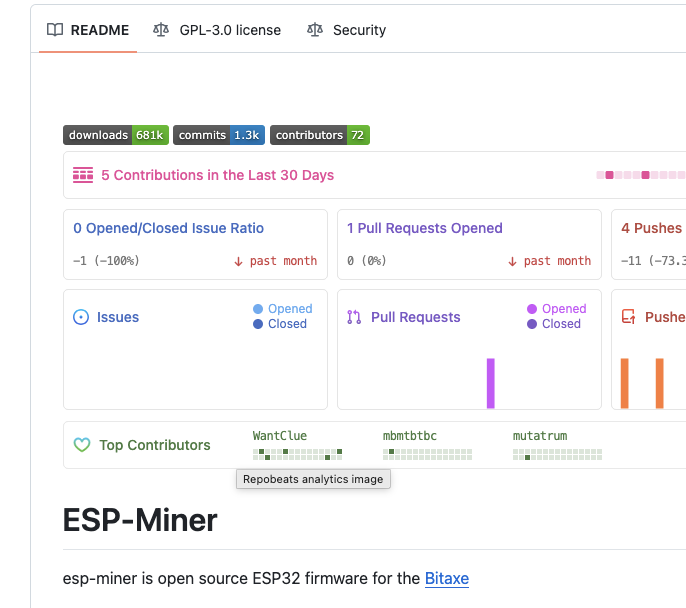
Task: Click 'Closed' legend label in Issues card
Action: coord(287,324)
